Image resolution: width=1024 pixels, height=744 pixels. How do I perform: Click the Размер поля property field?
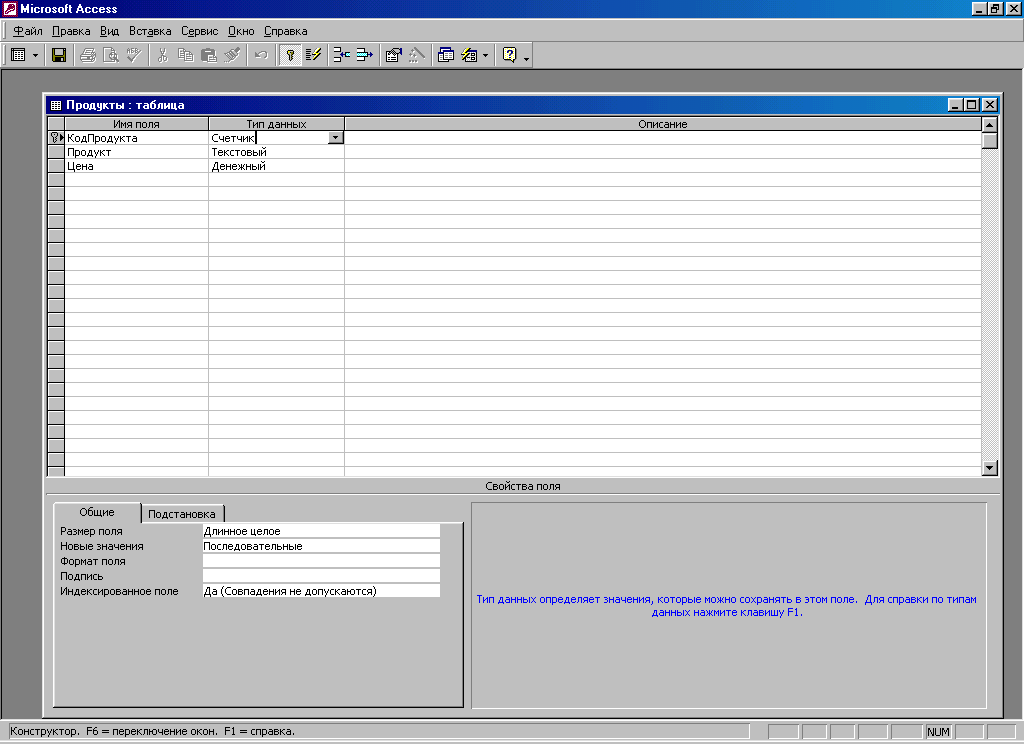[320, 531]
